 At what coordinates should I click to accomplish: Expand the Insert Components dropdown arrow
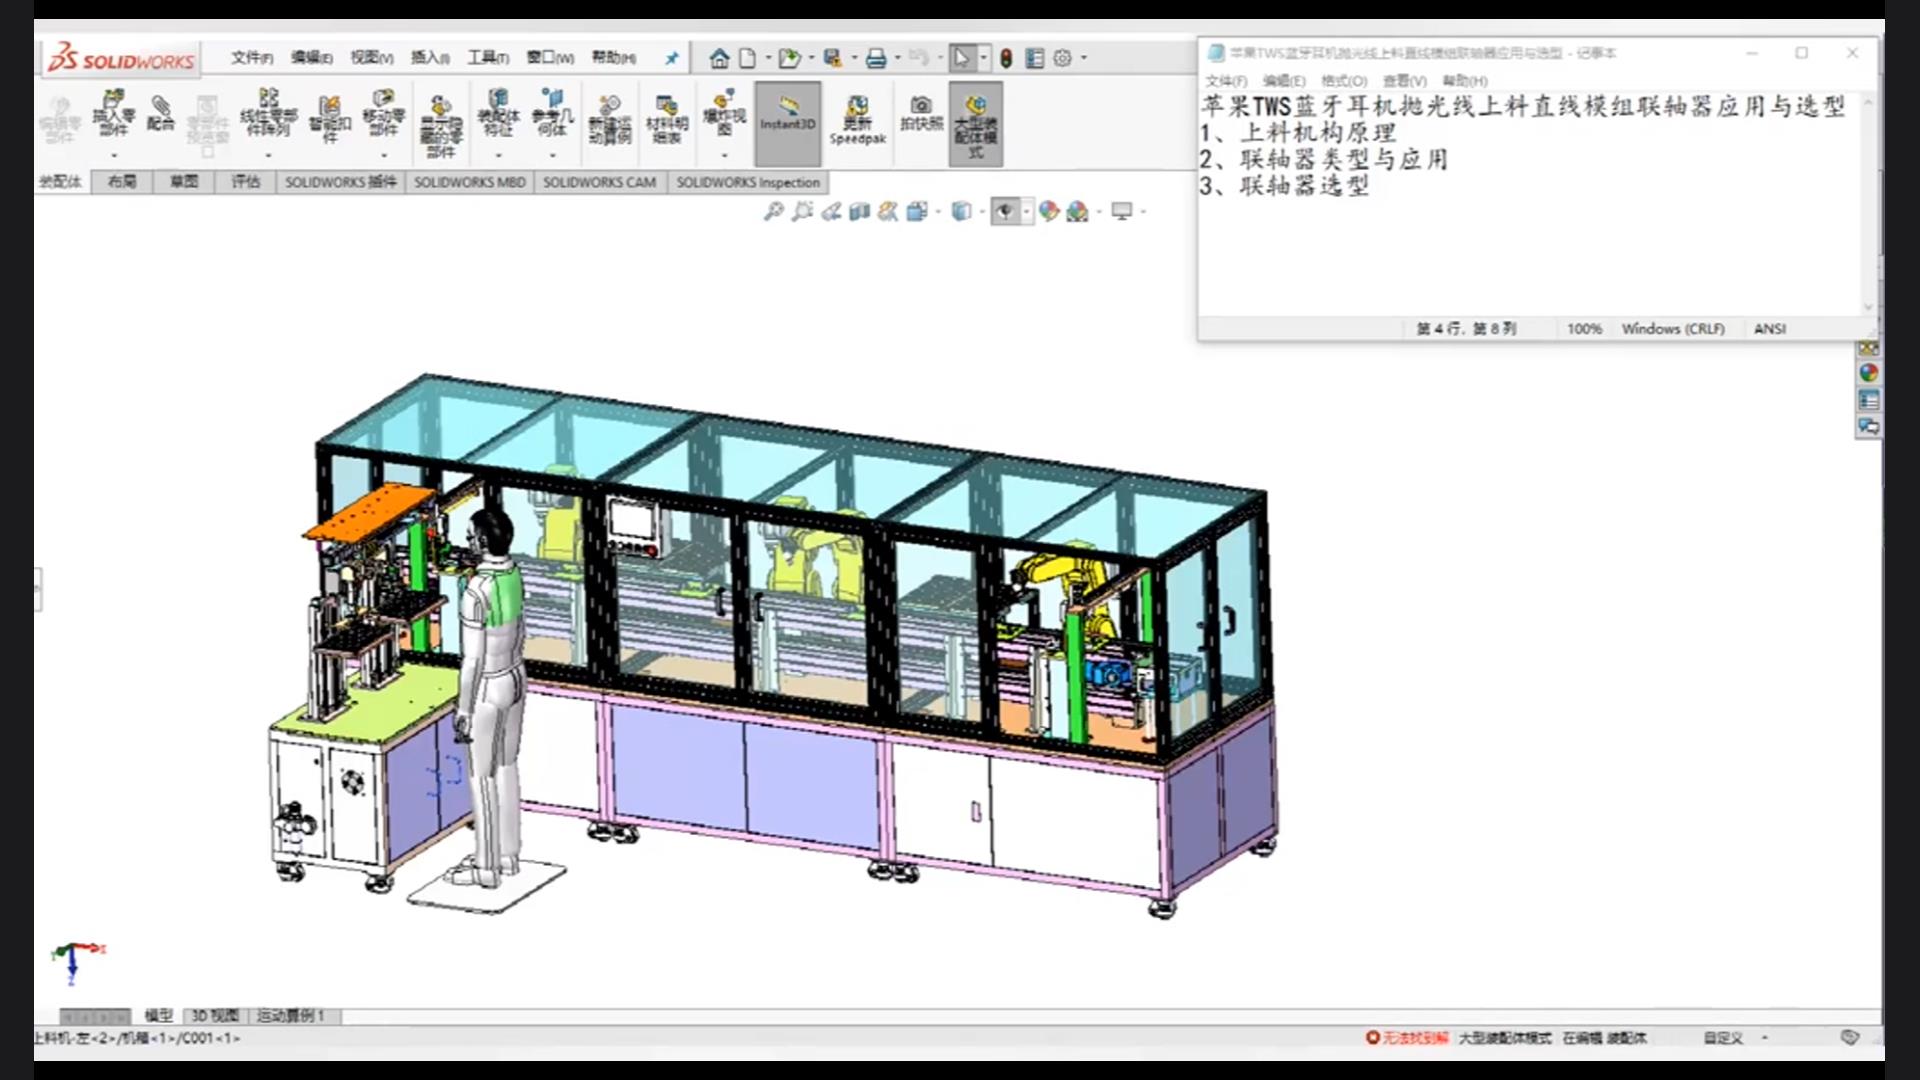click(x=114, y=155)
